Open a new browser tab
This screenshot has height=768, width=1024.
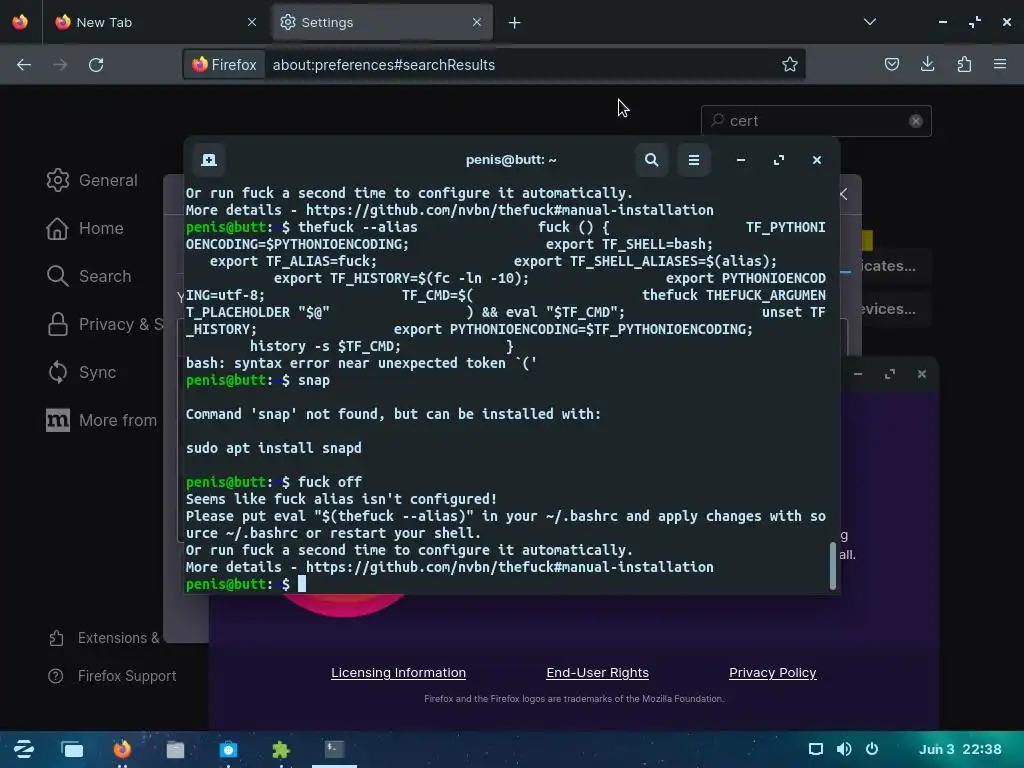coord(515,23)
